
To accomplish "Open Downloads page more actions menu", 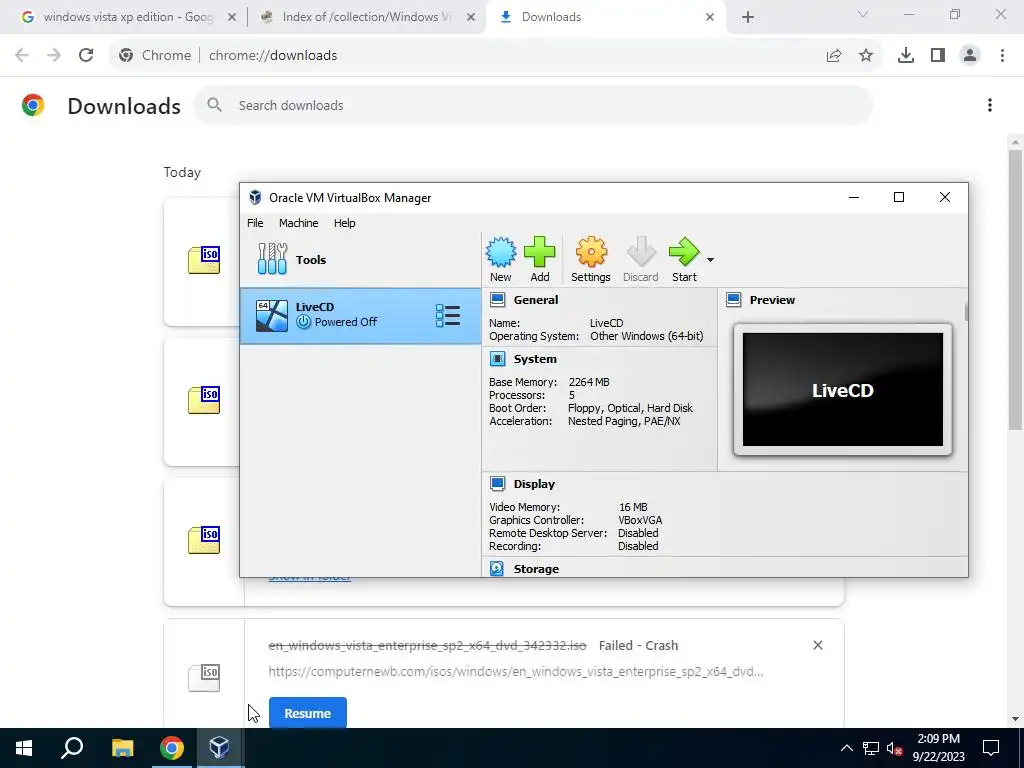I will click(990, 105).
